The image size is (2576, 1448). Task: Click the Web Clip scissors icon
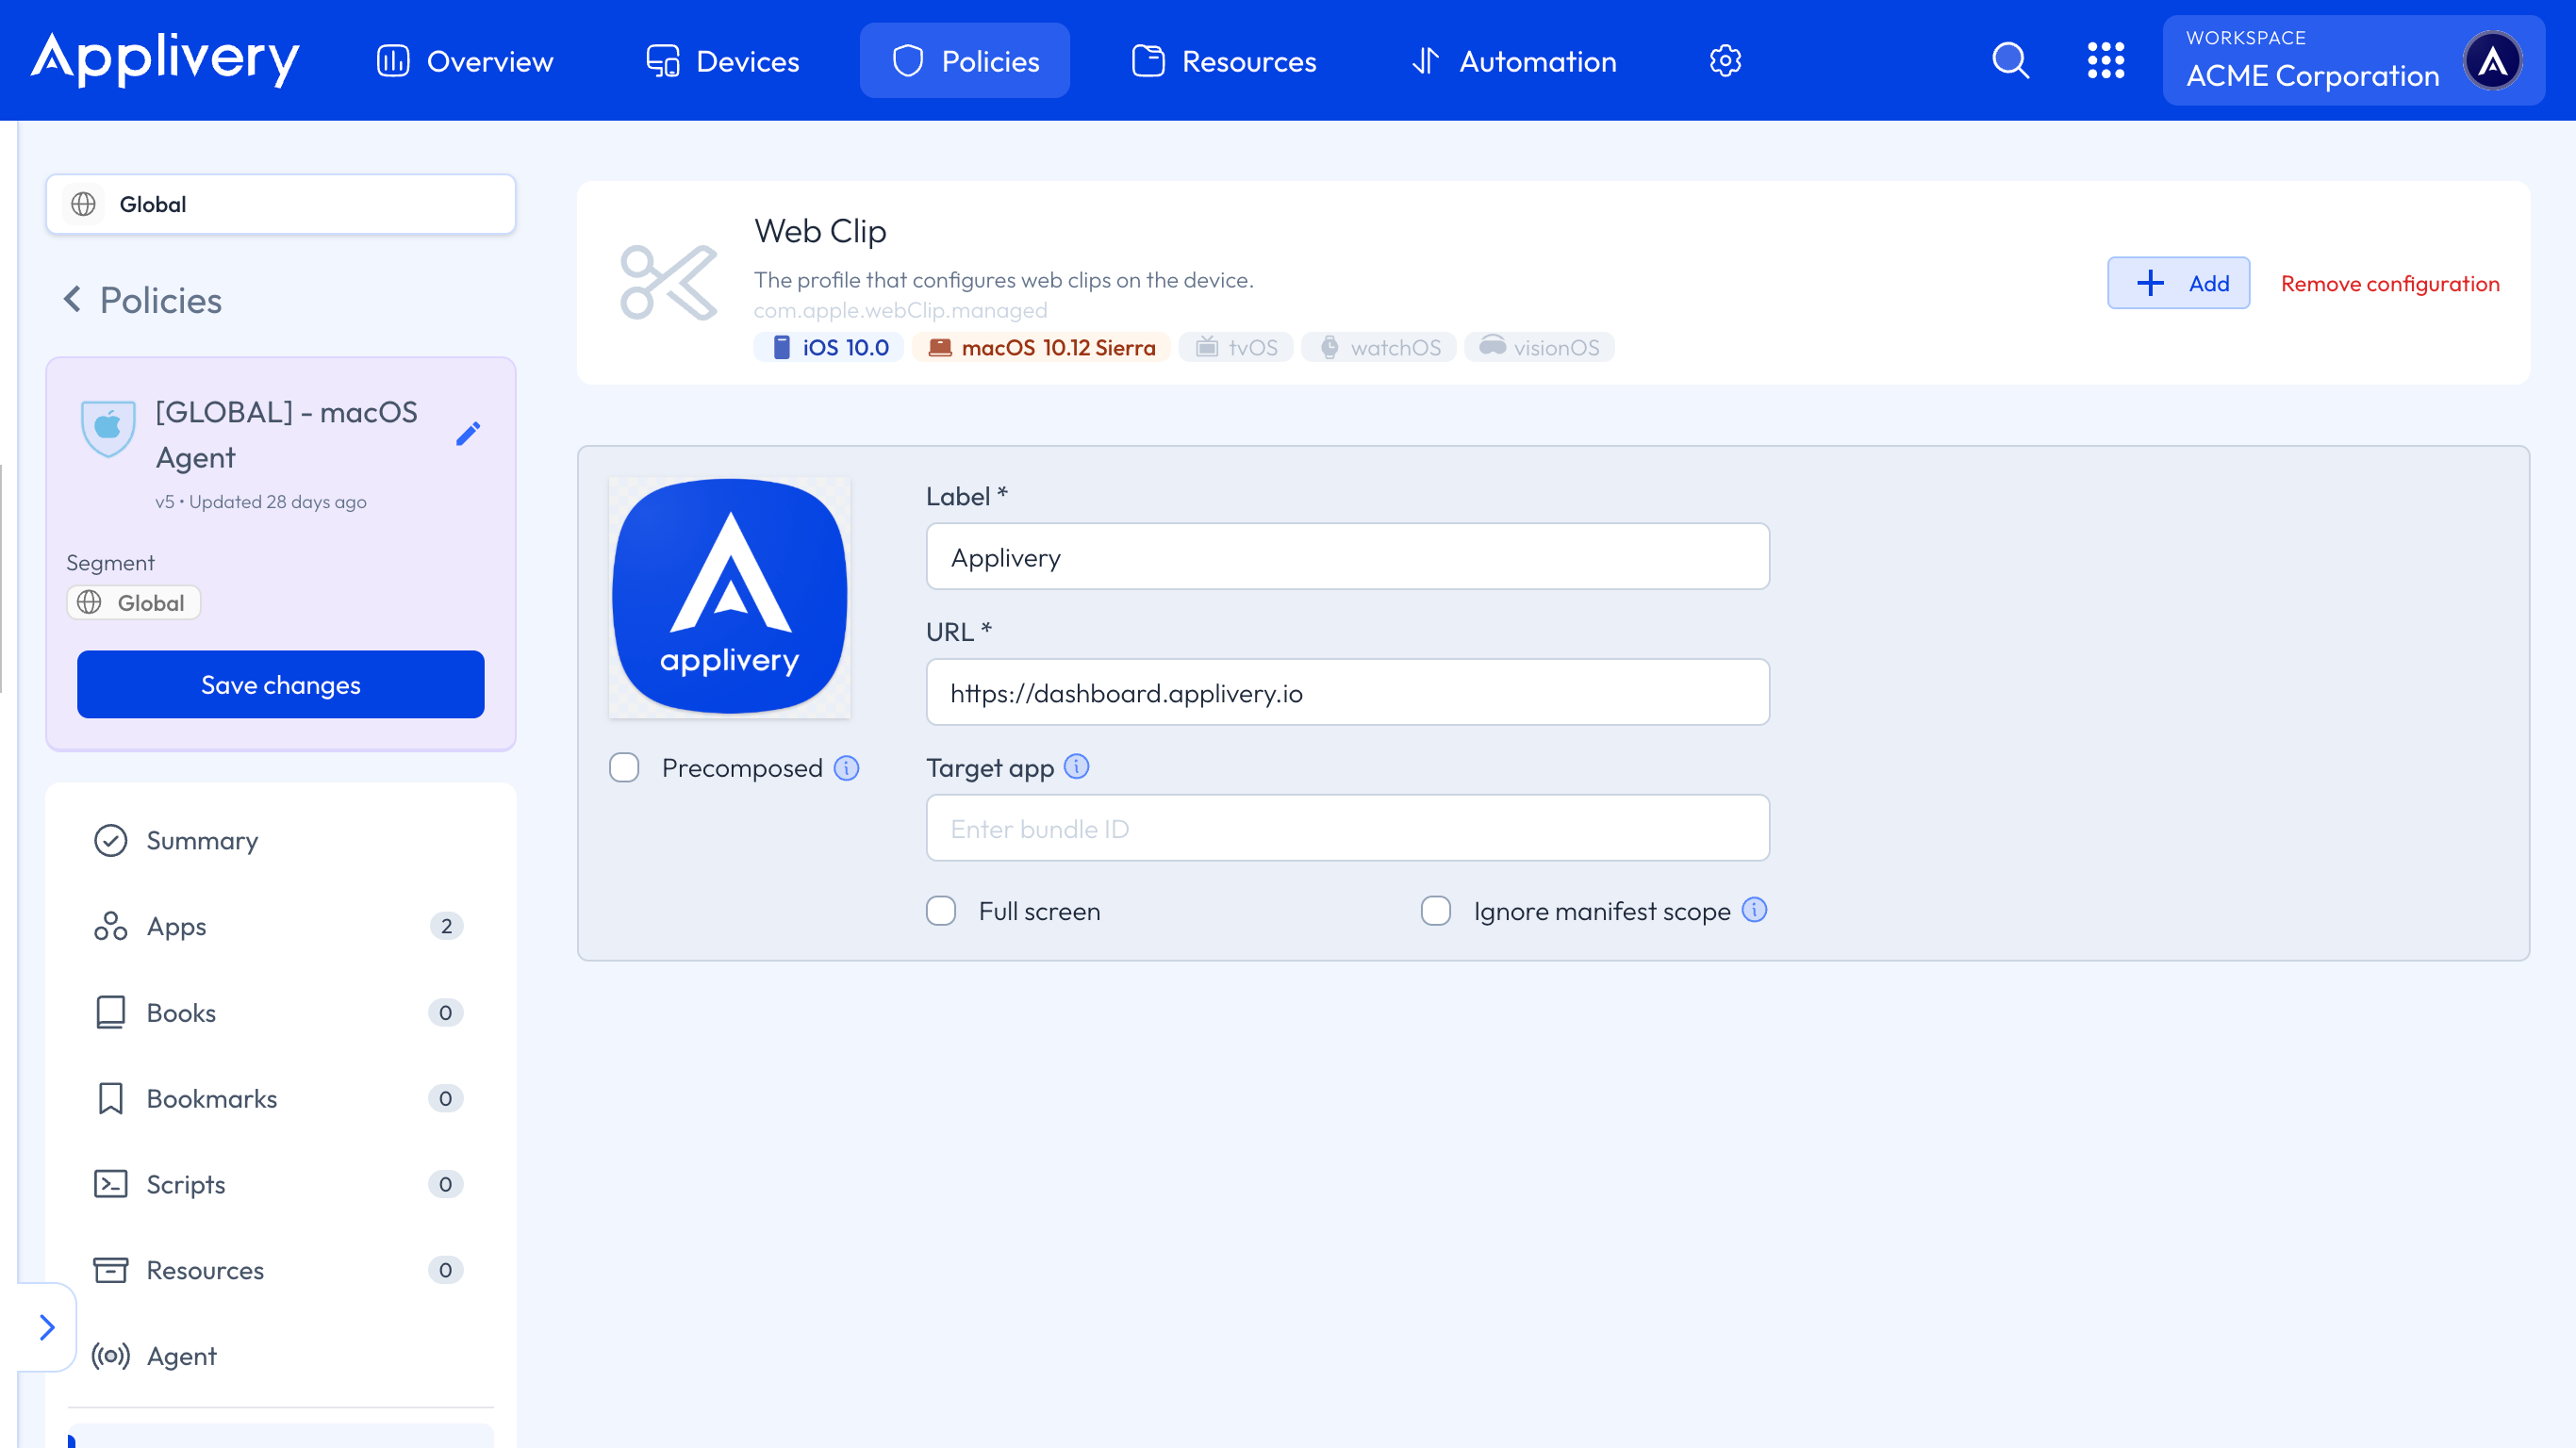[669, 283]
